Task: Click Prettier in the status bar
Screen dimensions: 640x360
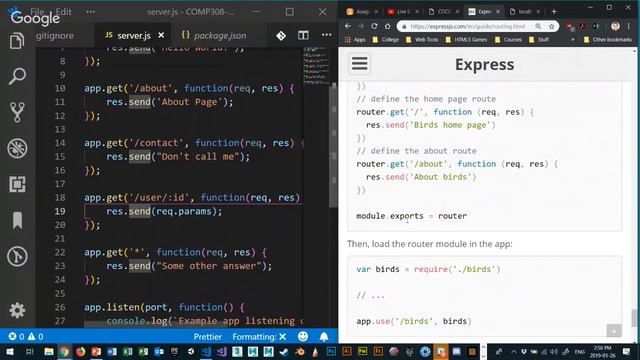Action: 208,337
